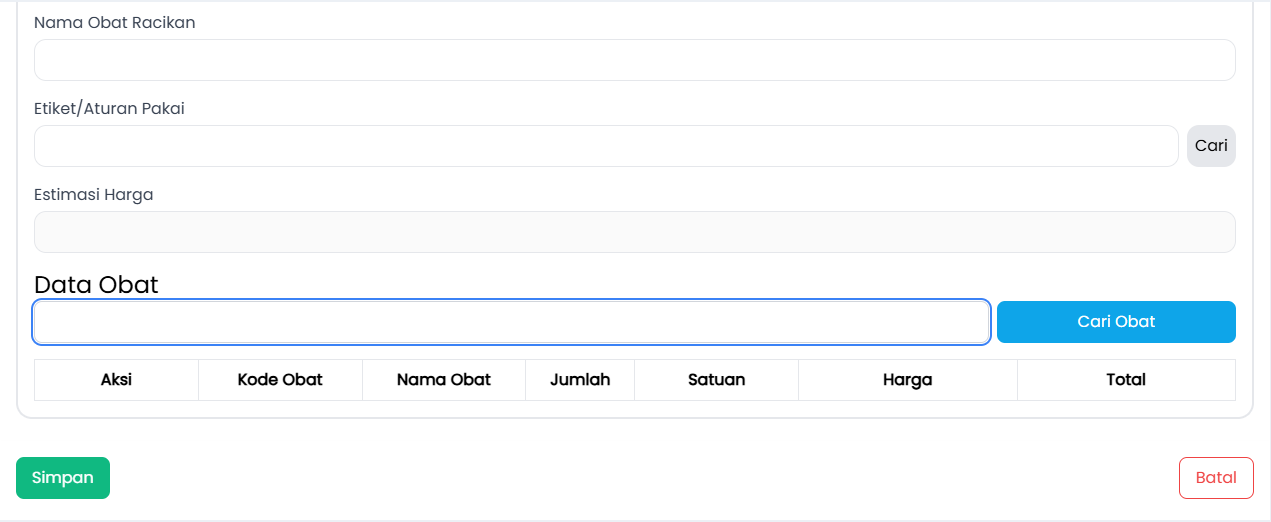This screenshot has height=522, width=1271.
Task: Click the disabled Estimasi Harga field
Action: click(634, 232)
